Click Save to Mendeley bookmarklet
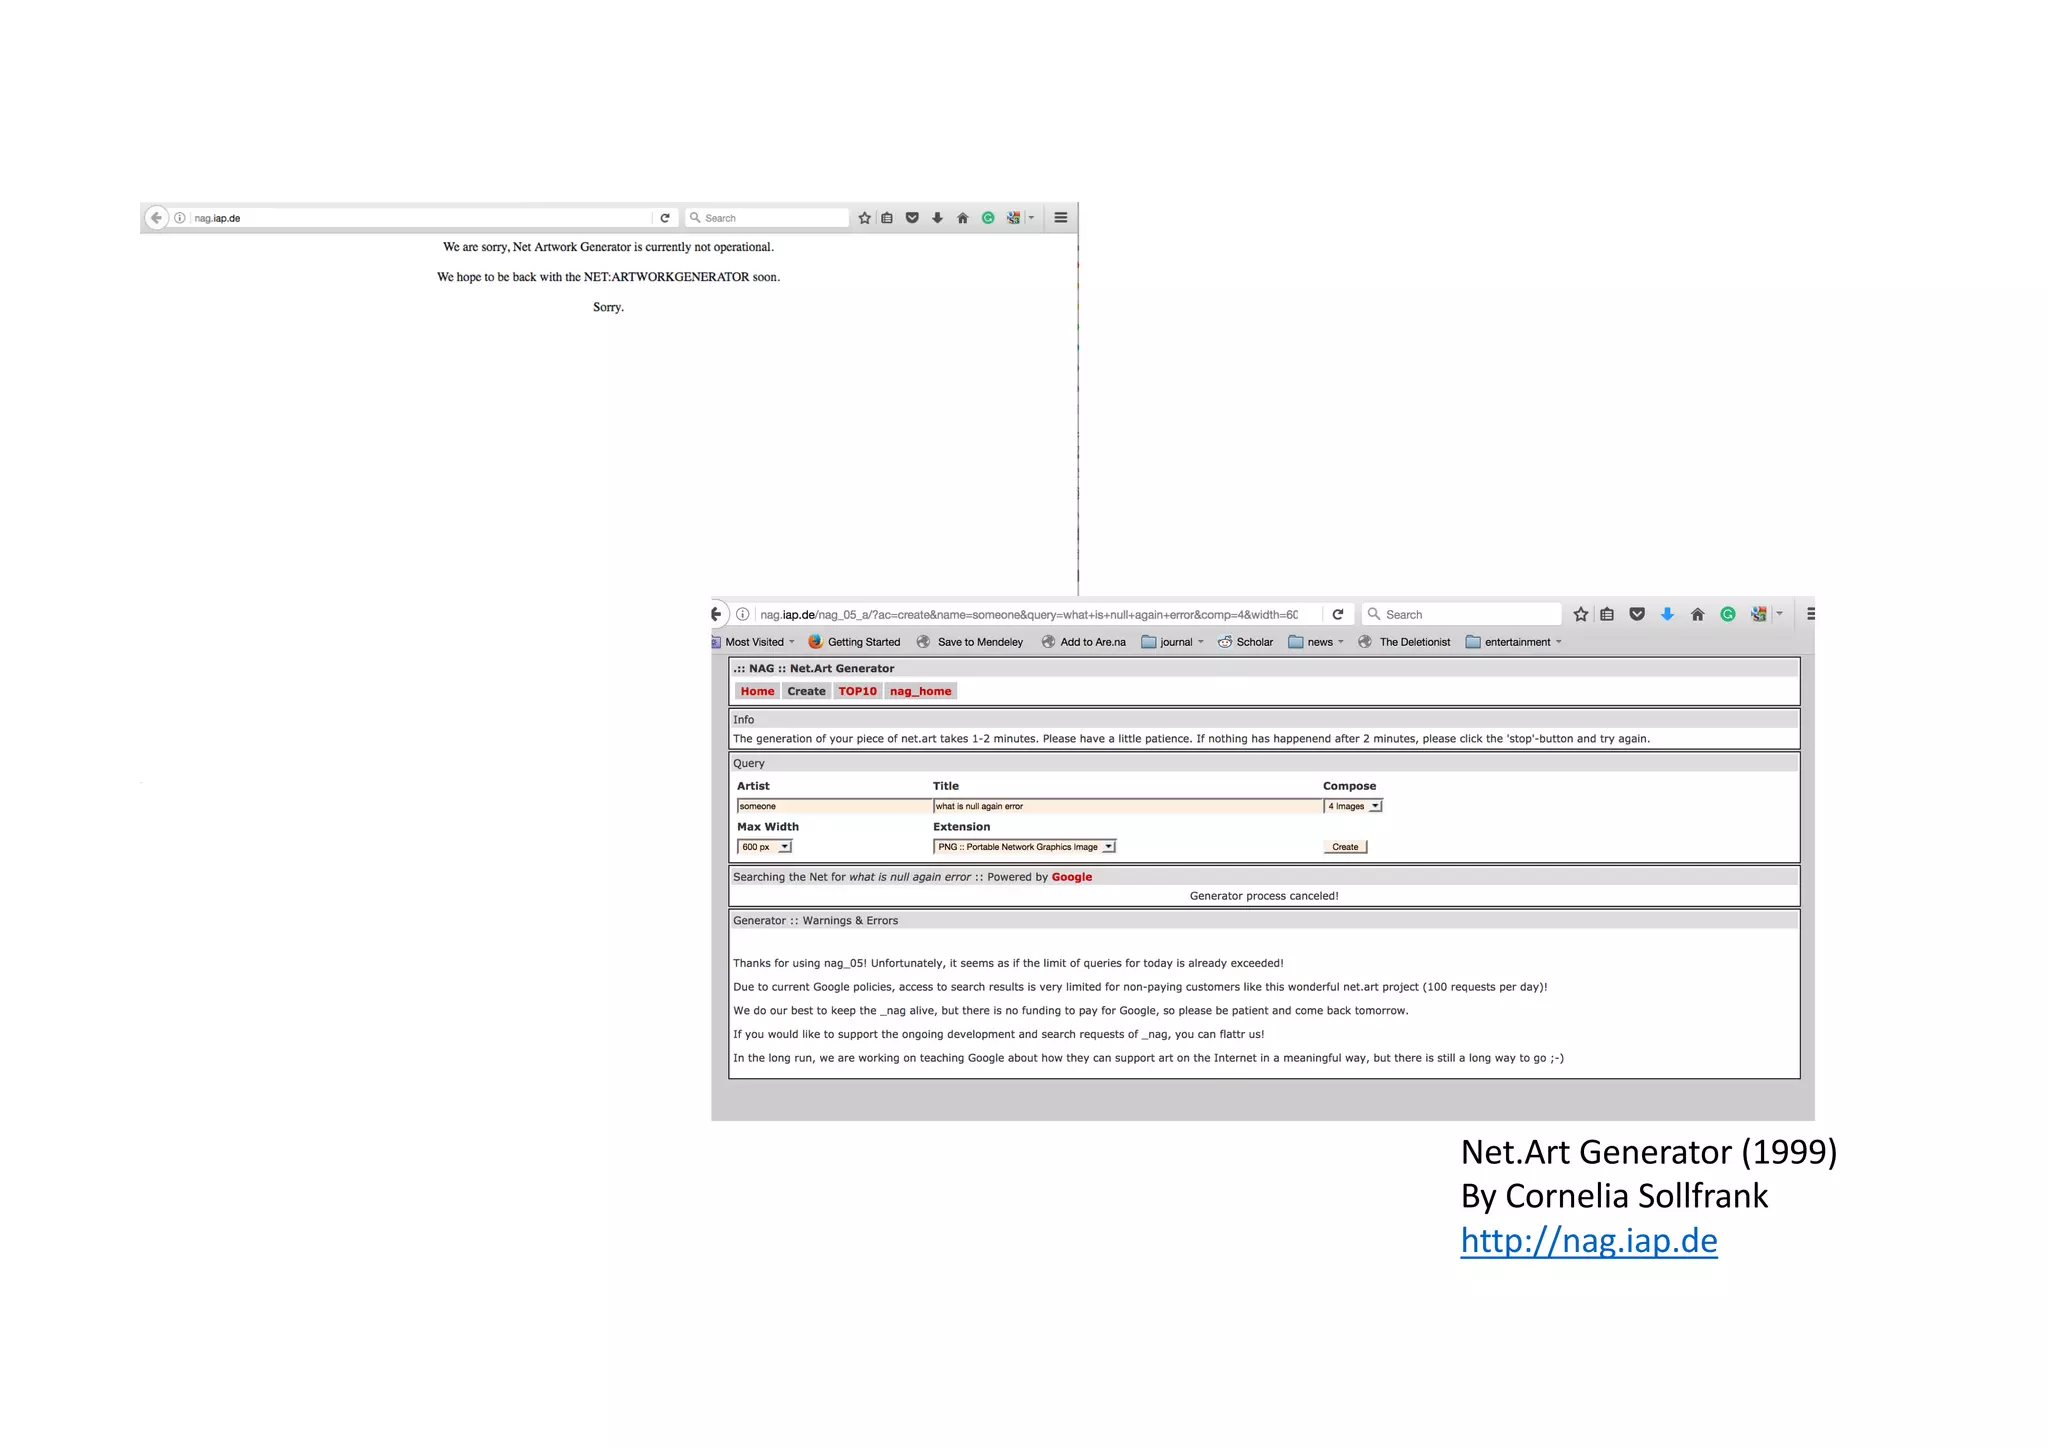2048x1447 pixels. tap(970, 642)
